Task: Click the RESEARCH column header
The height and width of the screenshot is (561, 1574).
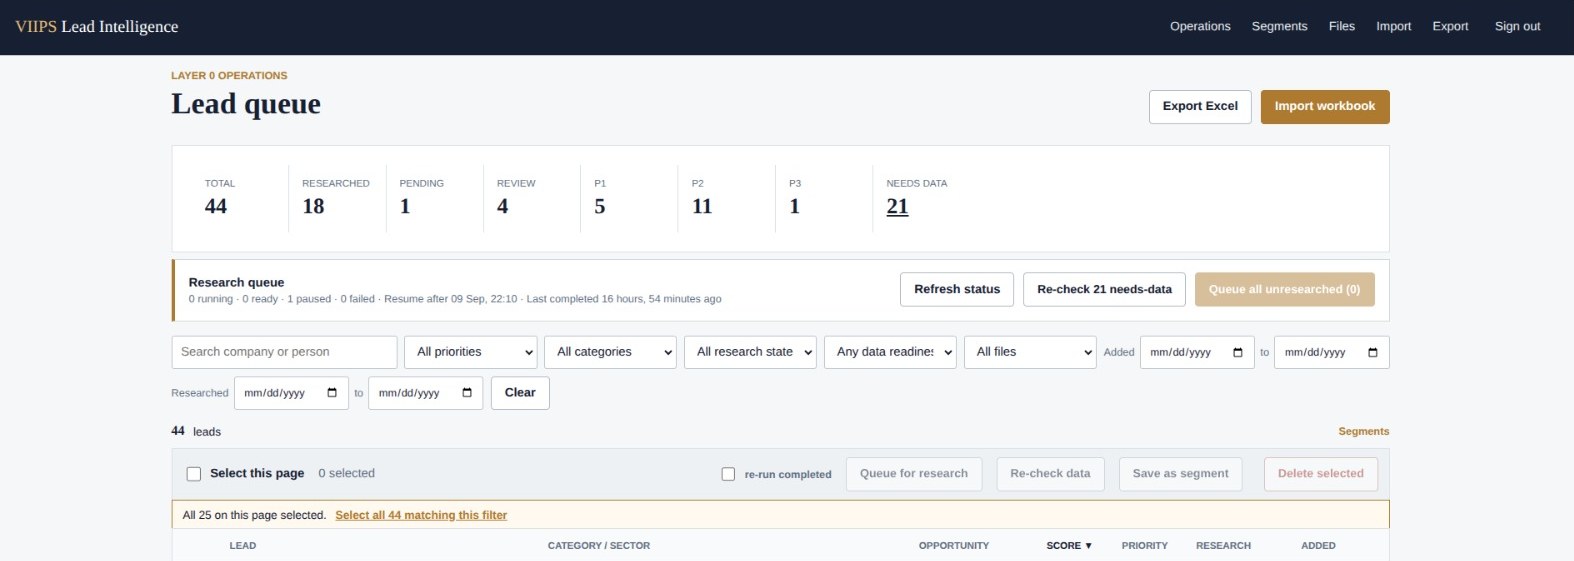Action: (1223, 546)
